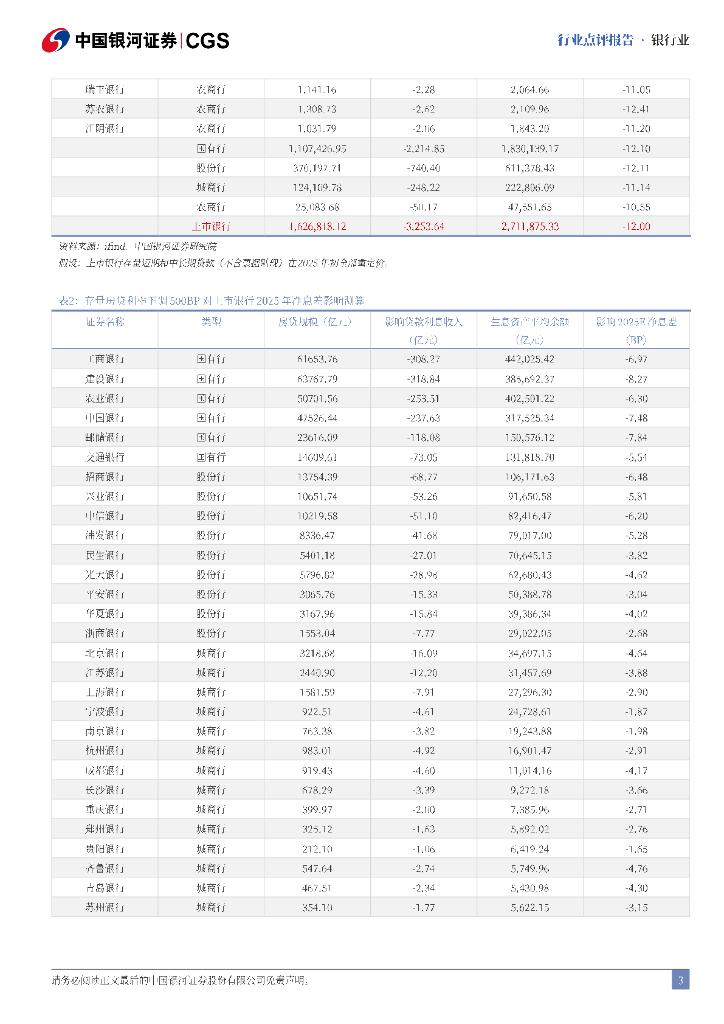This screenshot has width=724, height=1024.
Task: Click the '1,308.73' cell
Action: point(317,109)
